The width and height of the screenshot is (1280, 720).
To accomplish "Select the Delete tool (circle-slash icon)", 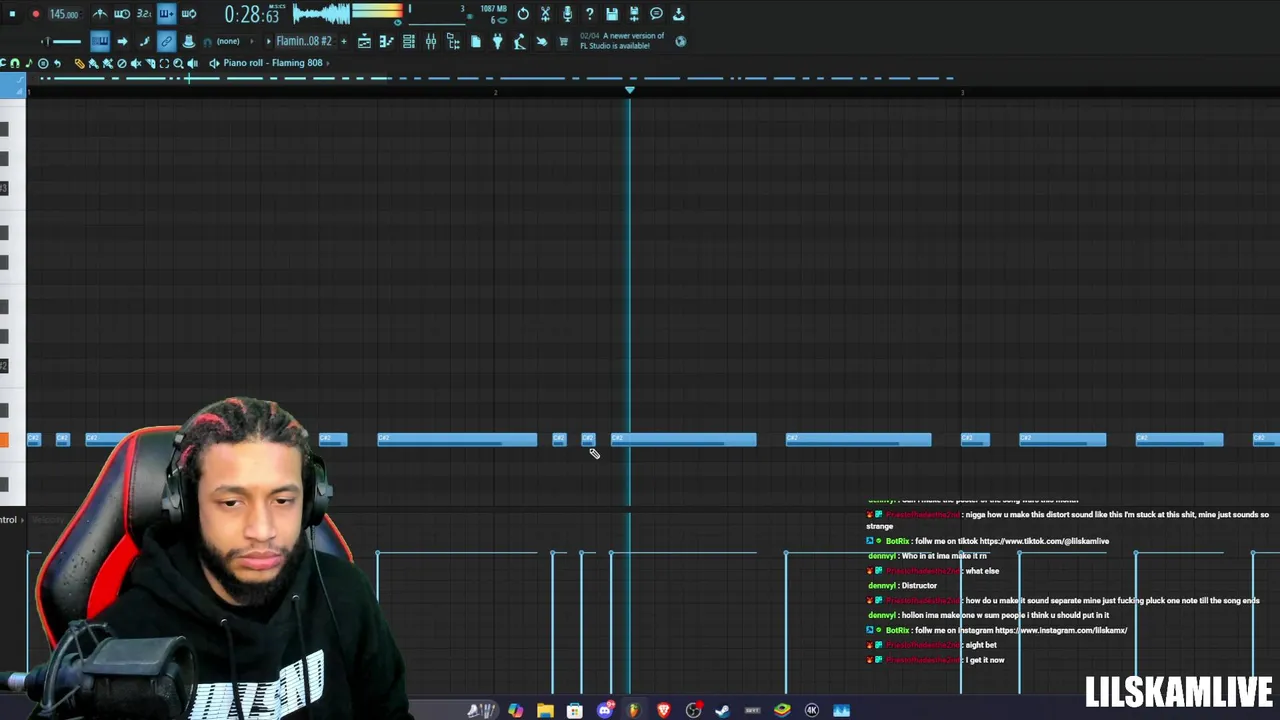I will 121,63.
